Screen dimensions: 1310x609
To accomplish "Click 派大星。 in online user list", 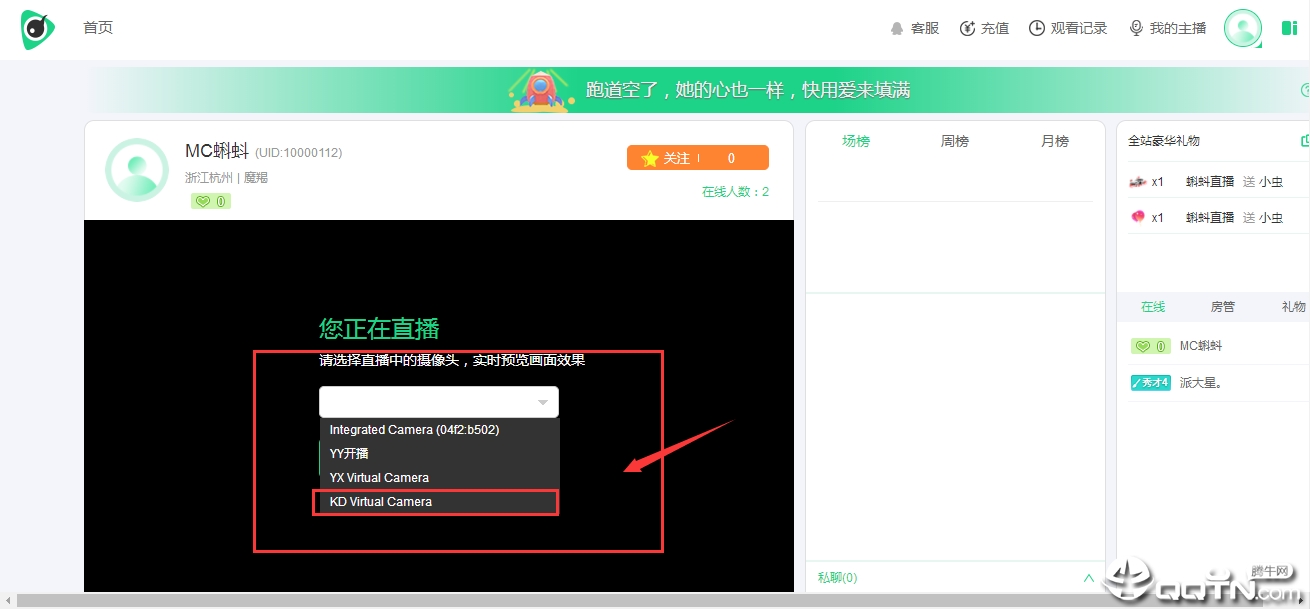I will click(1201, 383).
